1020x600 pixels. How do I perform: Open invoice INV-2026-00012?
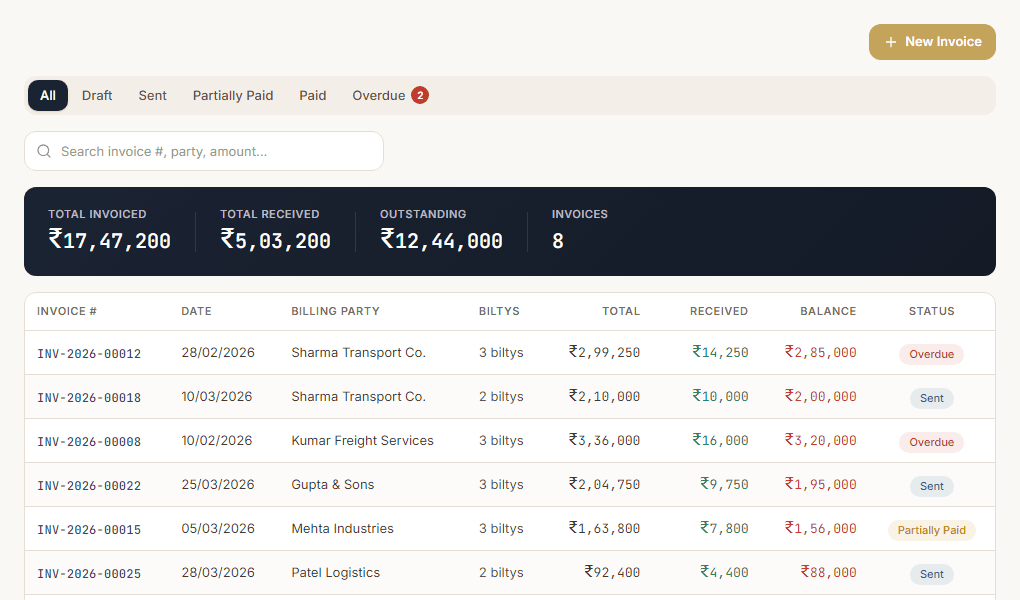point(89,354)
